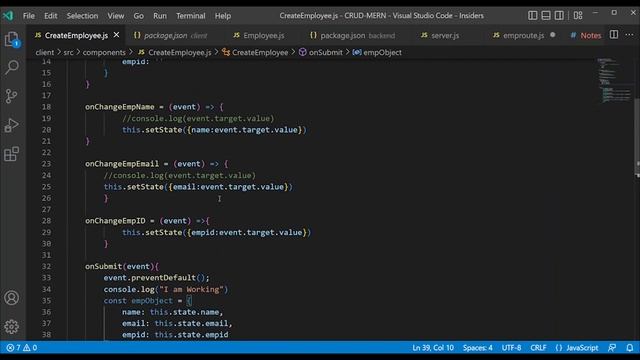640x360 pixels.
Task: Change line endings via CRLF indicator
Action: pyautogui.click(x=538, y=348)
